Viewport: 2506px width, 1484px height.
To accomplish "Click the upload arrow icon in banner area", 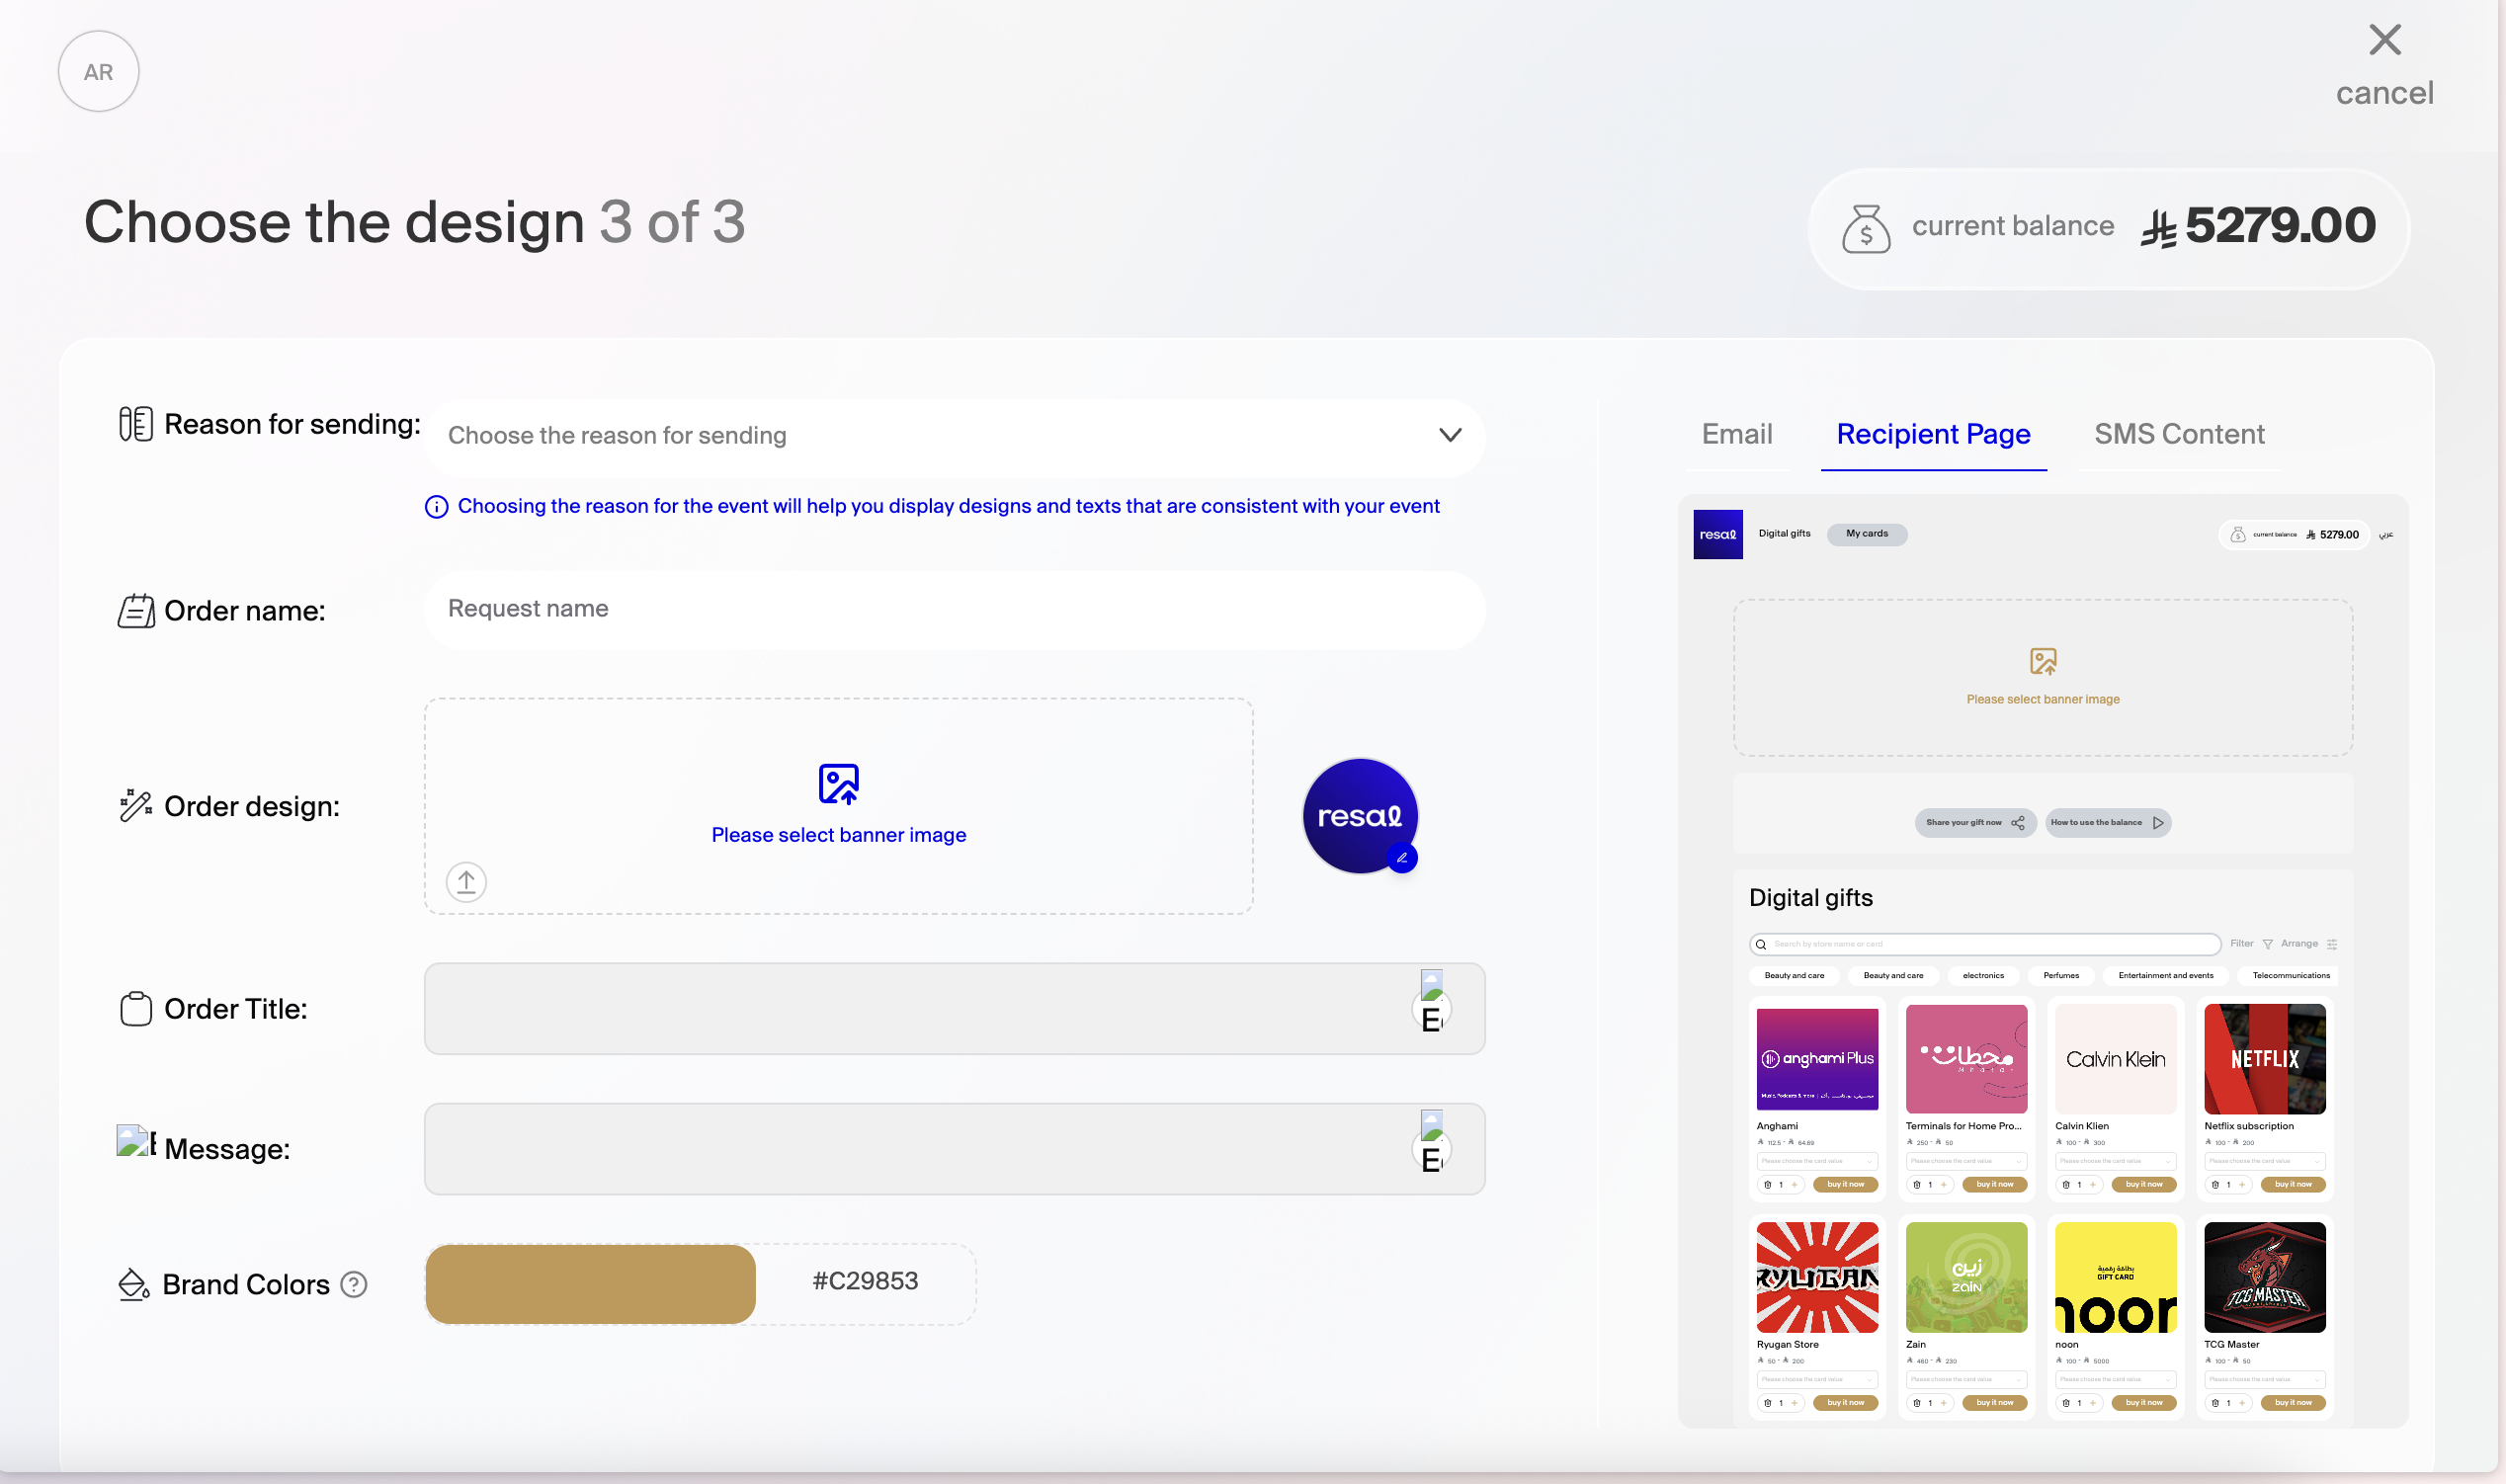I will coord(466,882).
